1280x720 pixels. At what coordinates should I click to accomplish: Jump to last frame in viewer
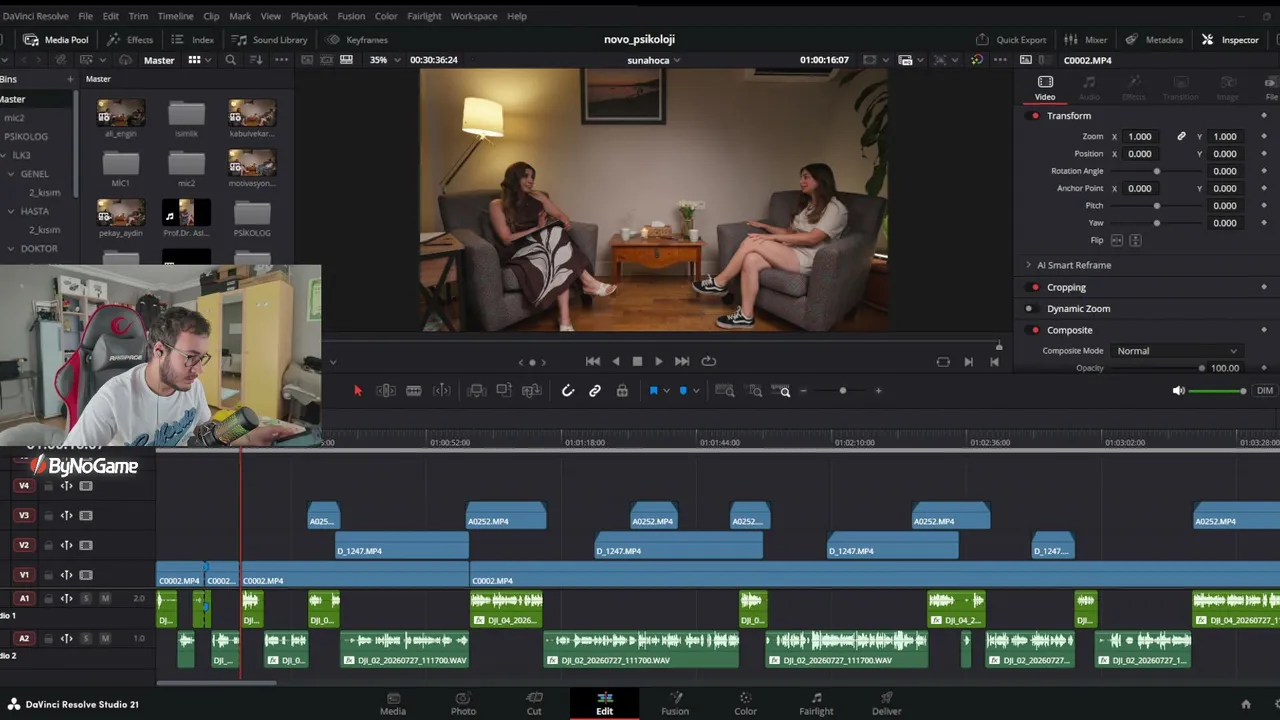click(682, 361)
